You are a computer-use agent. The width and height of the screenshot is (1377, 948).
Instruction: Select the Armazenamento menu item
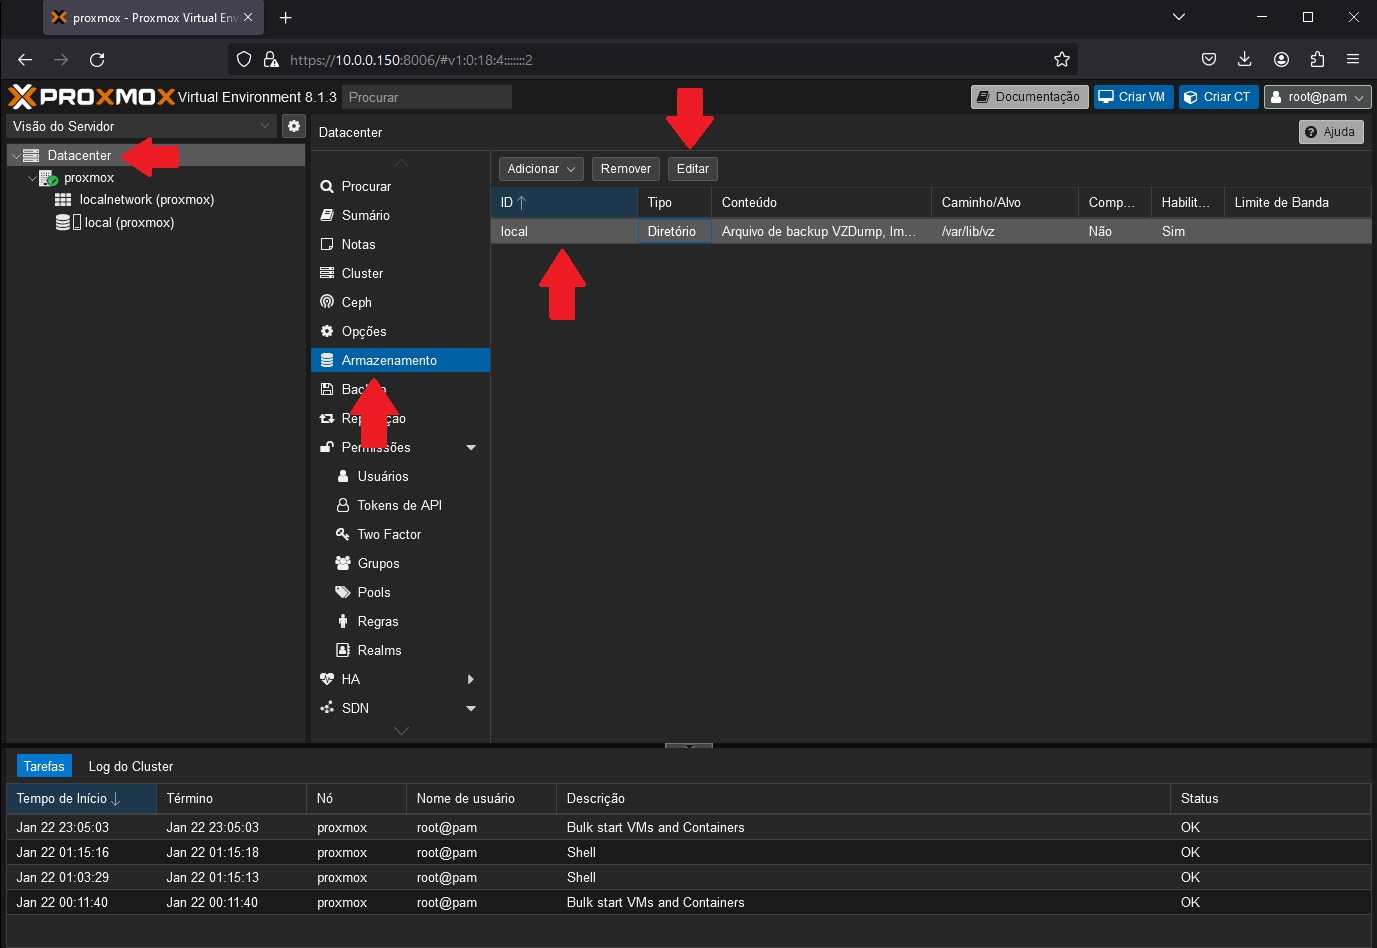click(400, 360)
